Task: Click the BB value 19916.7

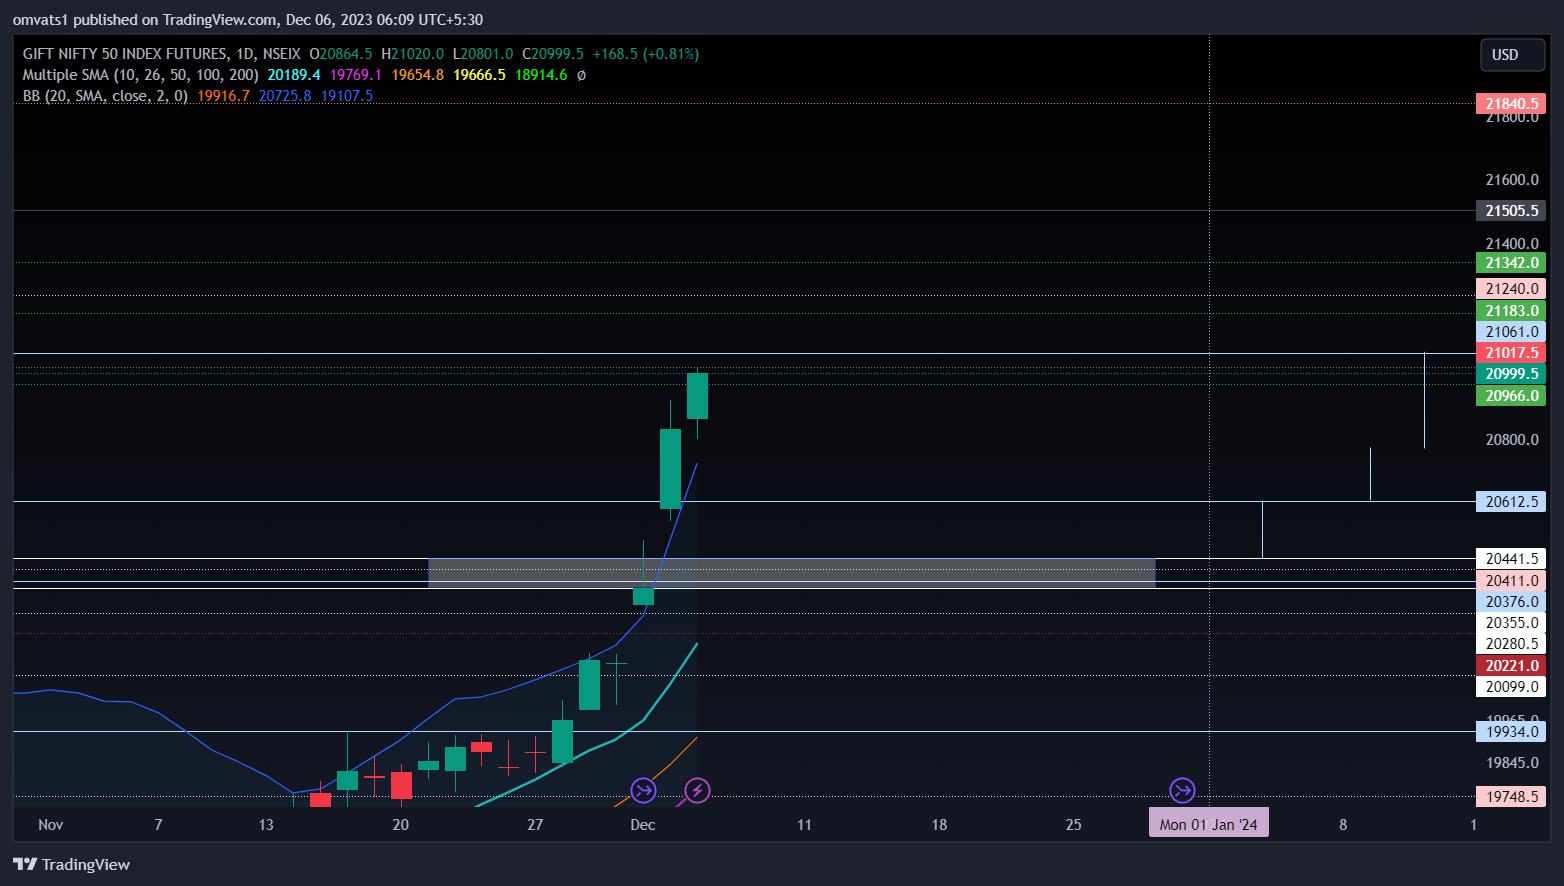Action: tap(224, 96)
